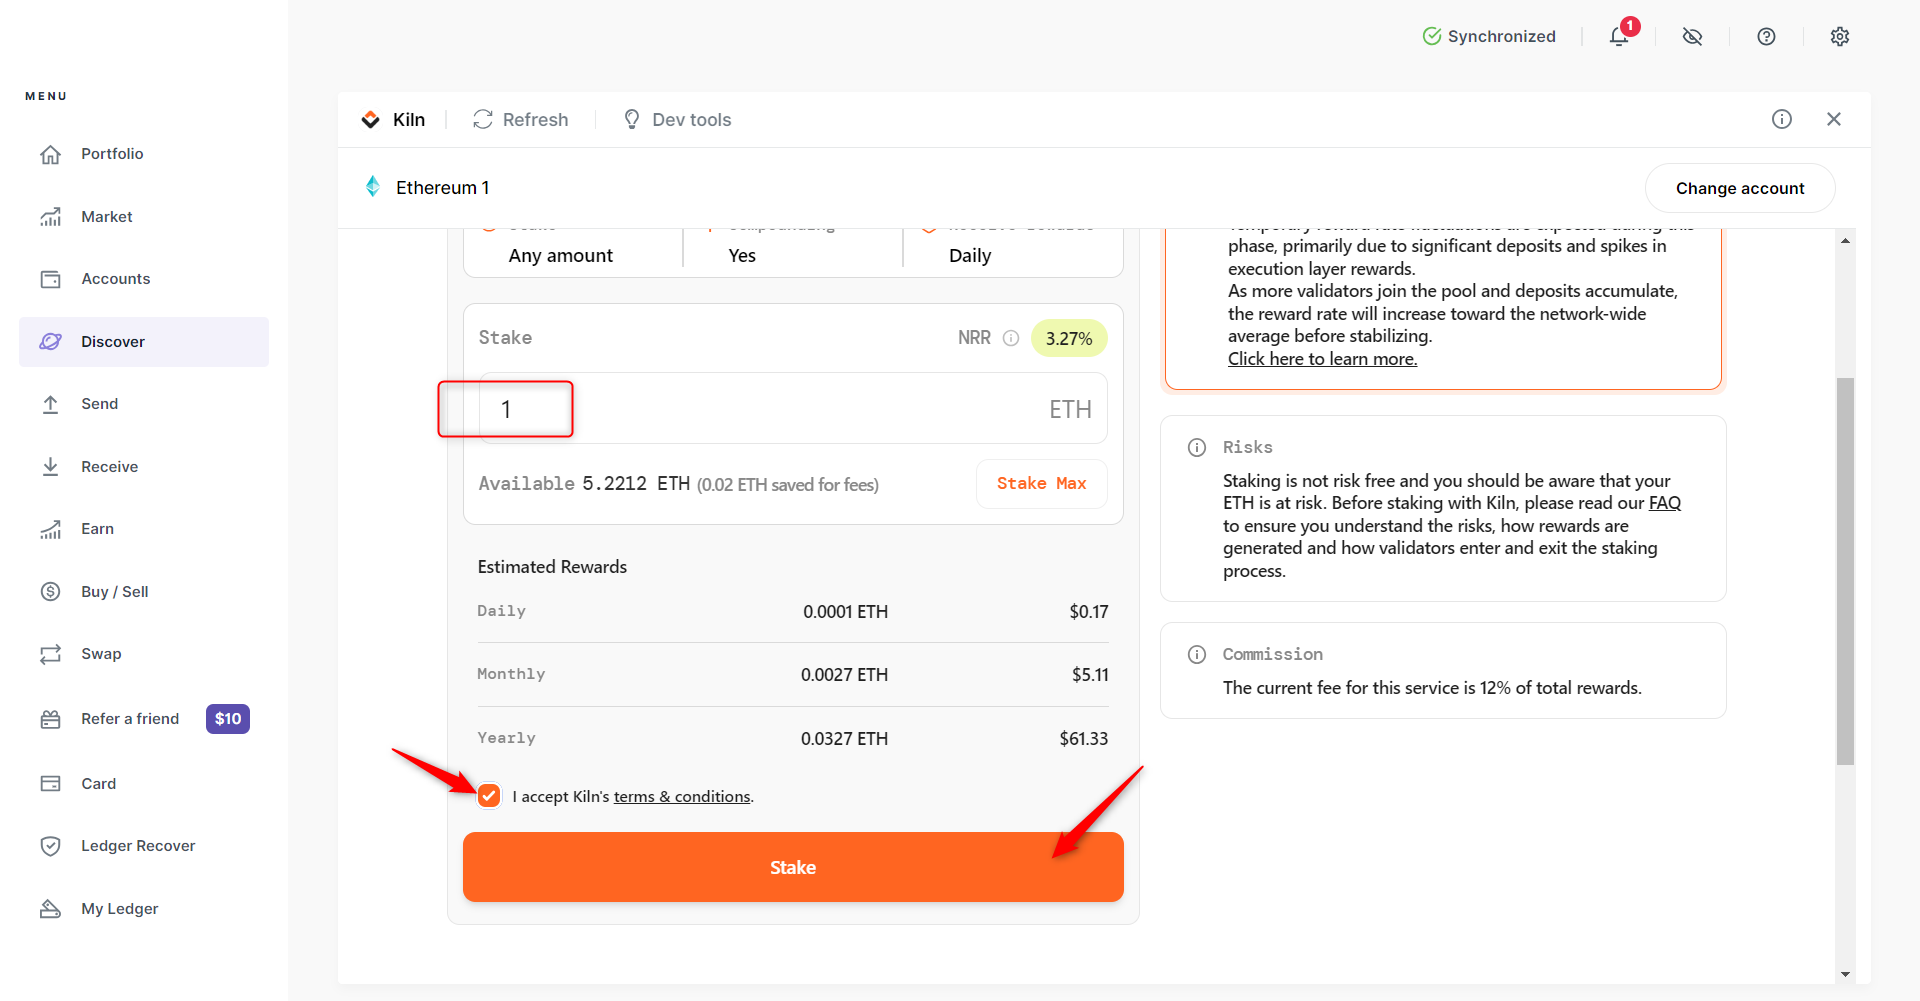Viewport: 1920px width, 1001px height.
Task: Open Portfolio from the menu
Action: (x=144, y=154)
